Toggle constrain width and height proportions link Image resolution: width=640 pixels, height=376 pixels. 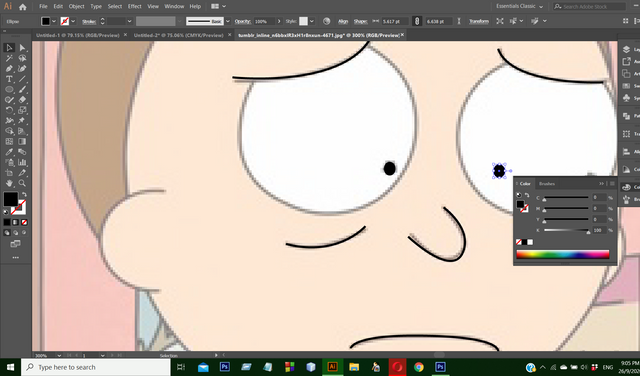pos(417,21)
